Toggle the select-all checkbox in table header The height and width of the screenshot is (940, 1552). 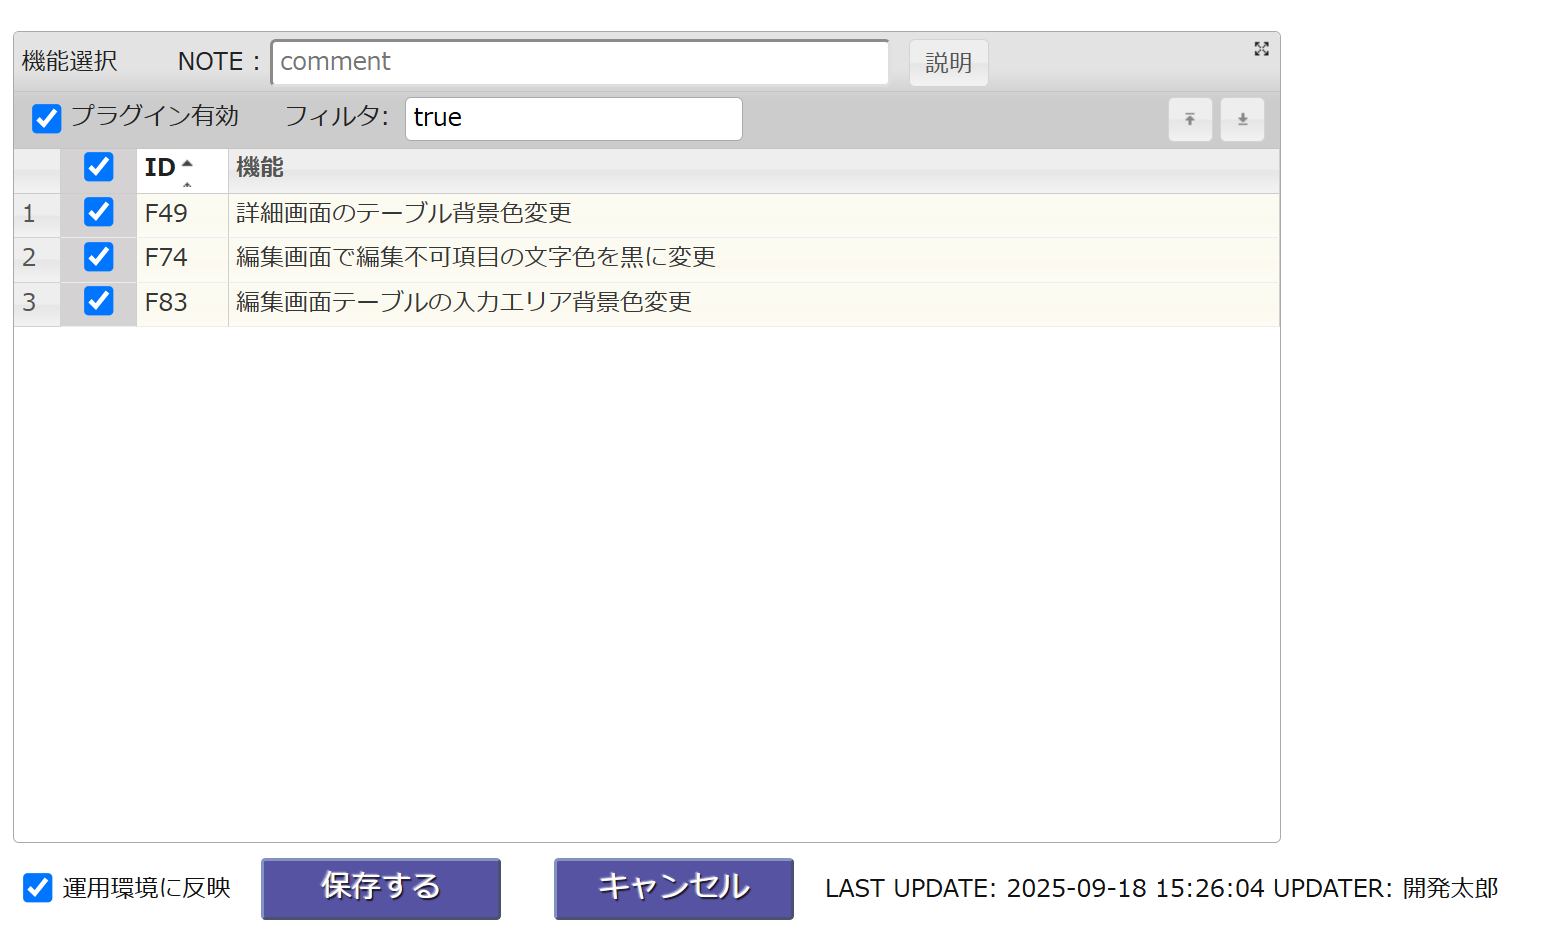(x=98, y=167)
